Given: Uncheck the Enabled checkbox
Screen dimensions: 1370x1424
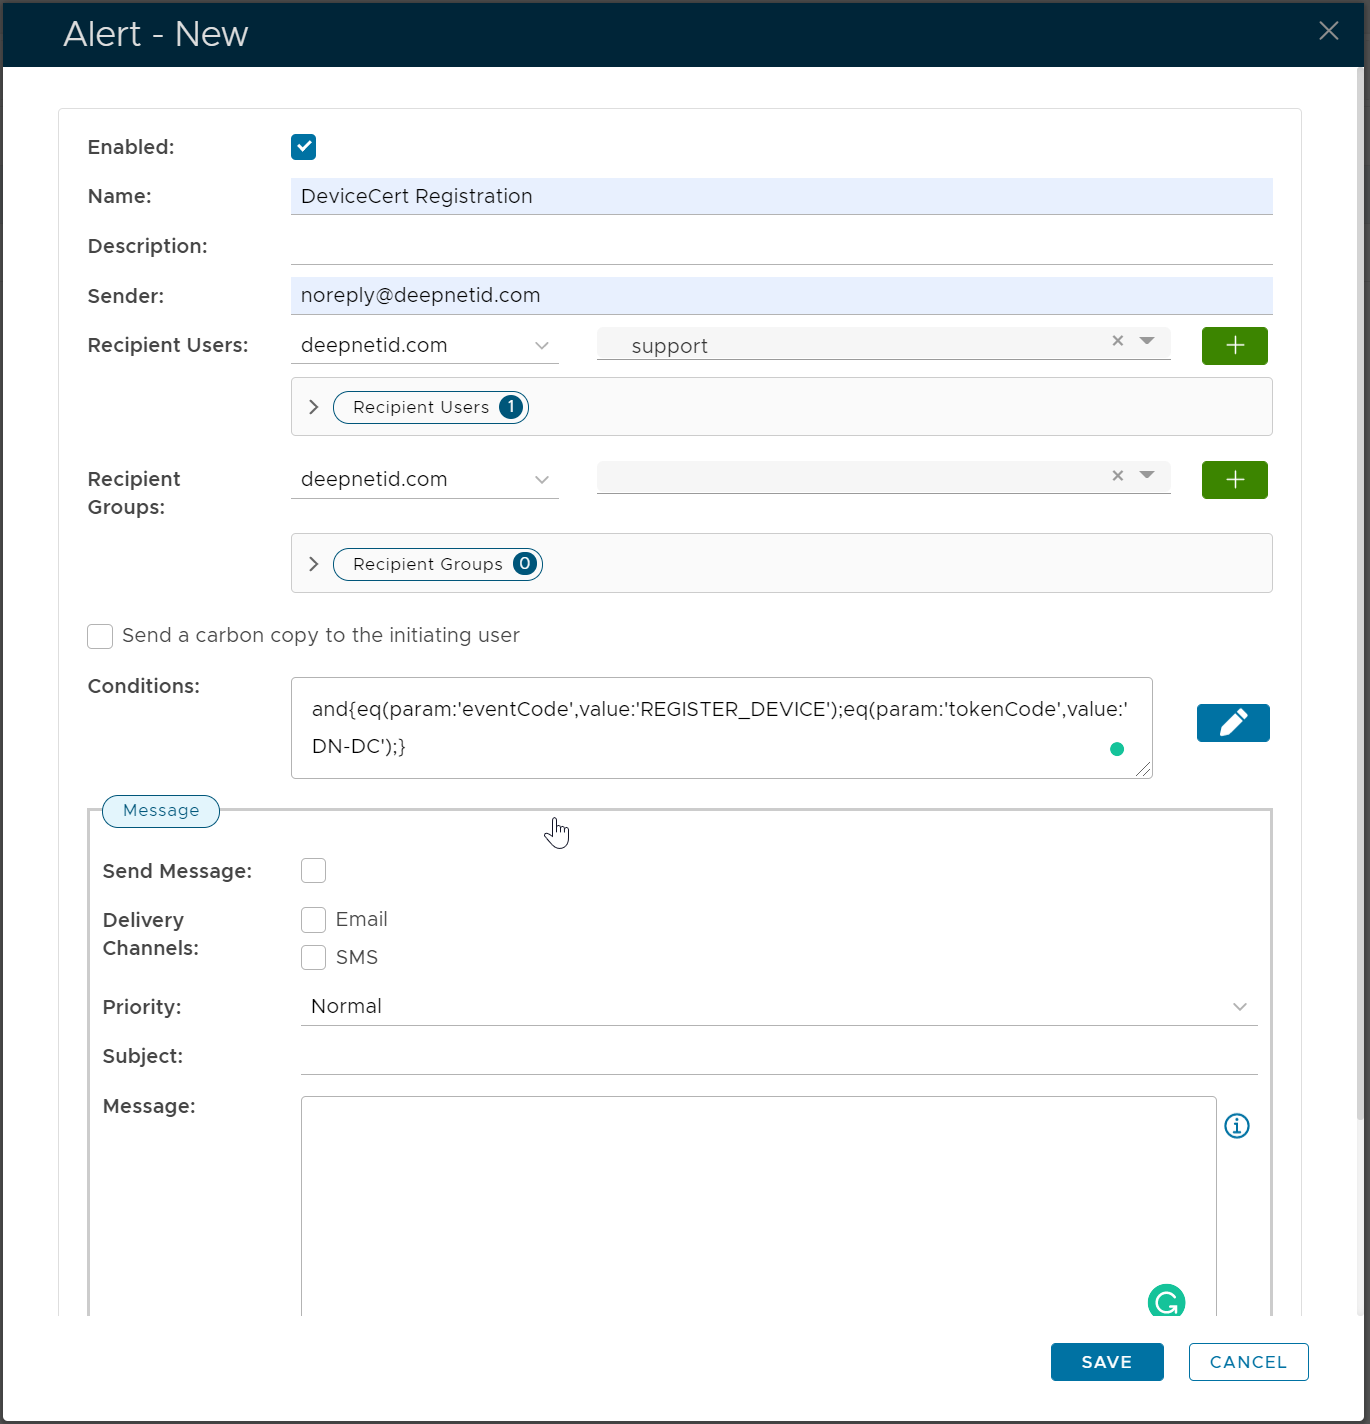Looking at the screenshot, I should point(304,147).
